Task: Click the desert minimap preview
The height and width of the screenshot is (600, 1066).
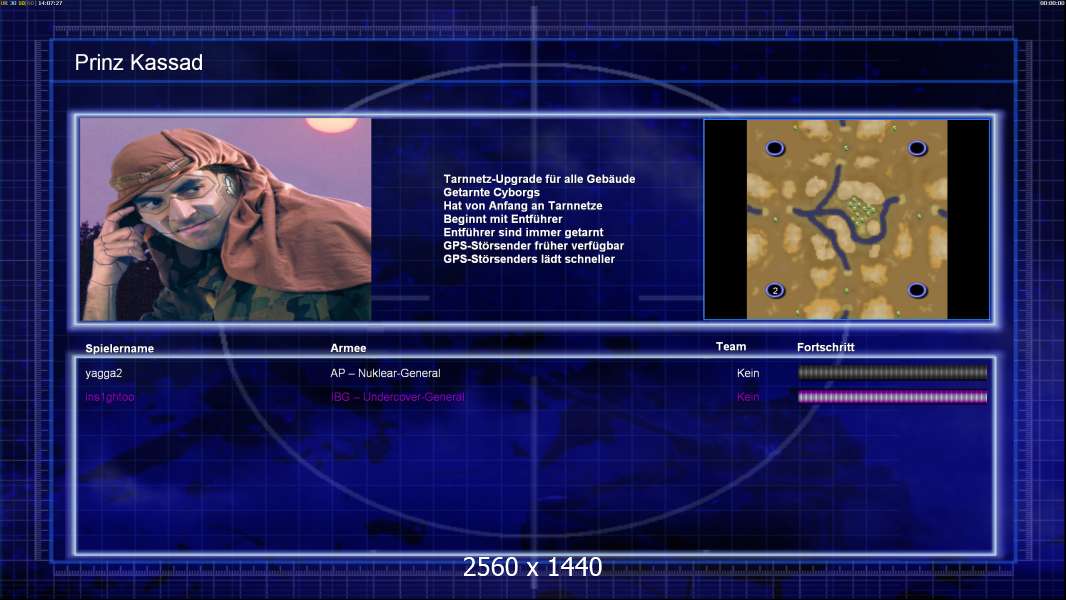Action: [x=846, y=219]
